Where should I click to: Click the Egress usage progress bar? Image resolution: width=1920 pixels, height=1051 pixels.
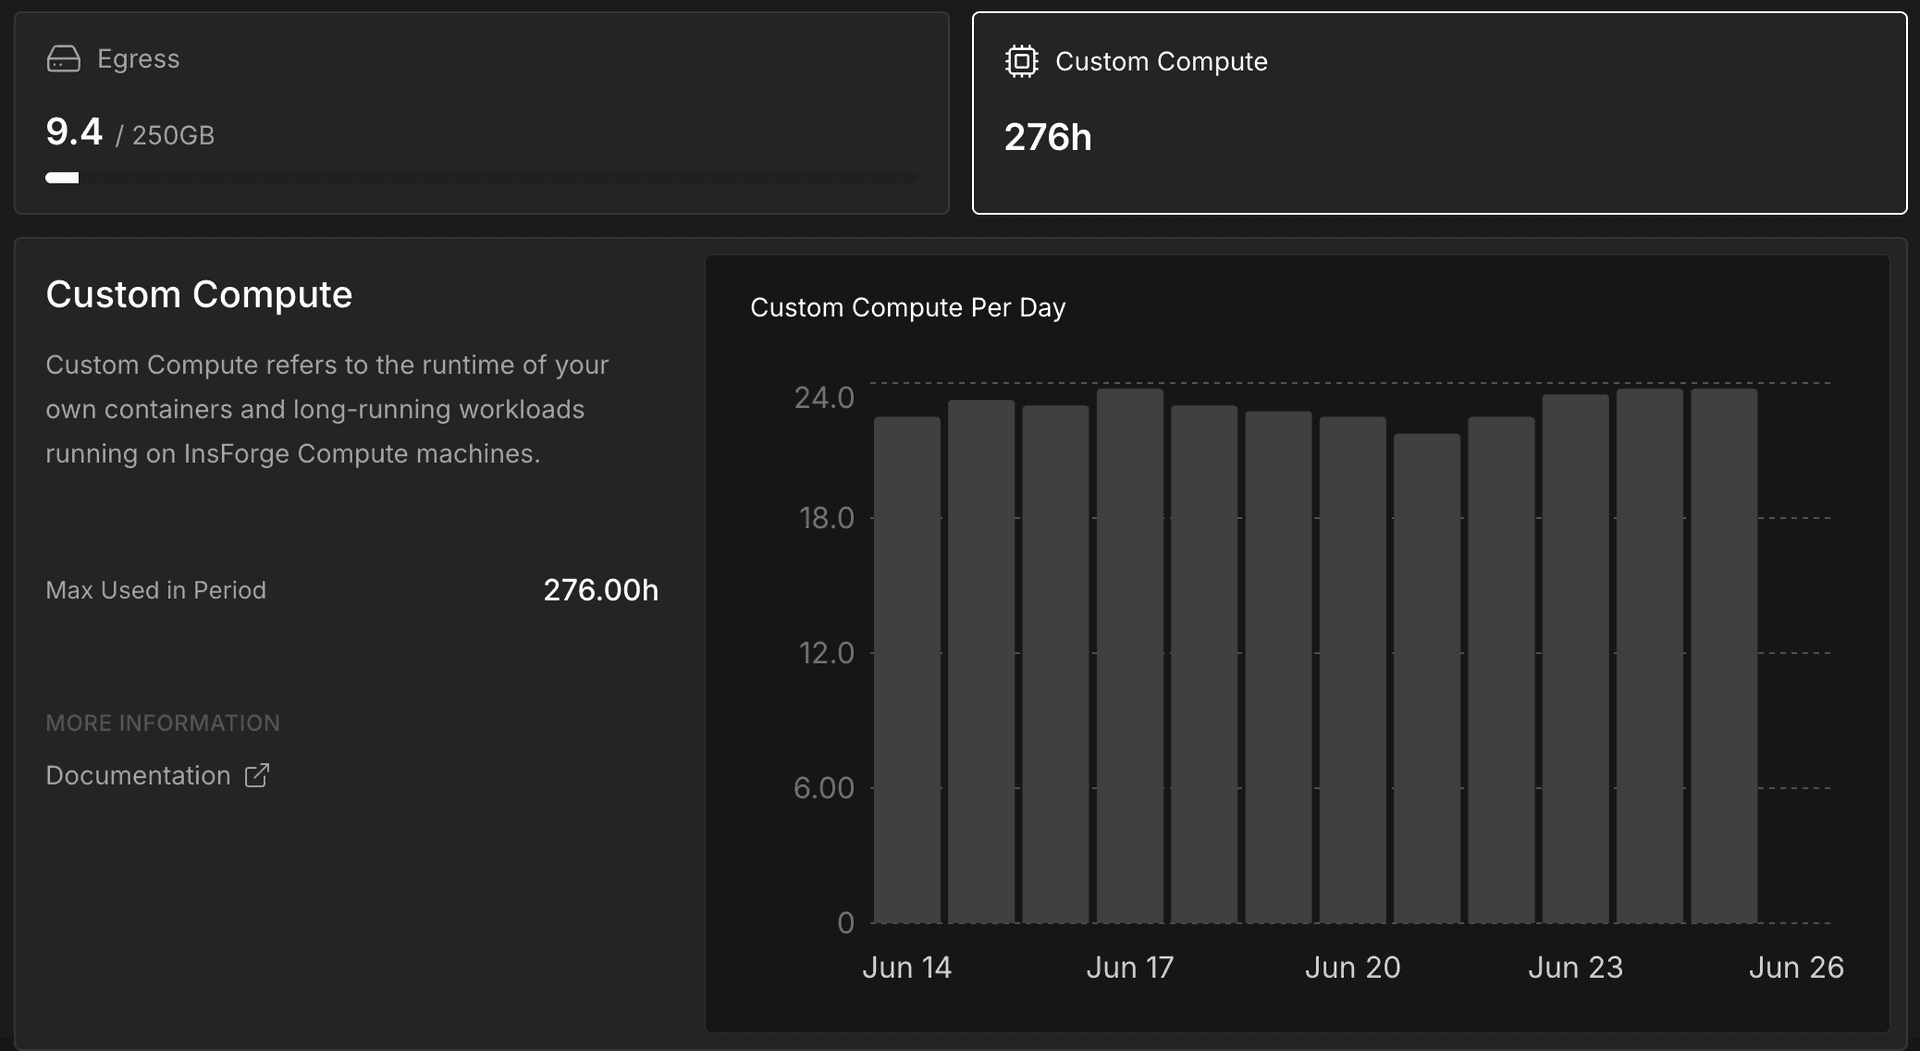[481, 178]
